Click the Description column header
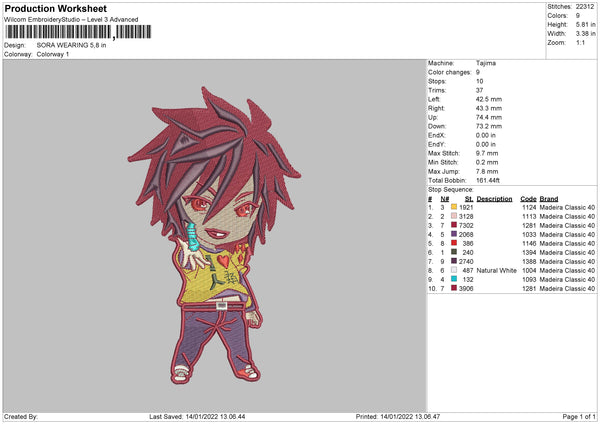The image size is (600, 424). click(x=494, y=199)
